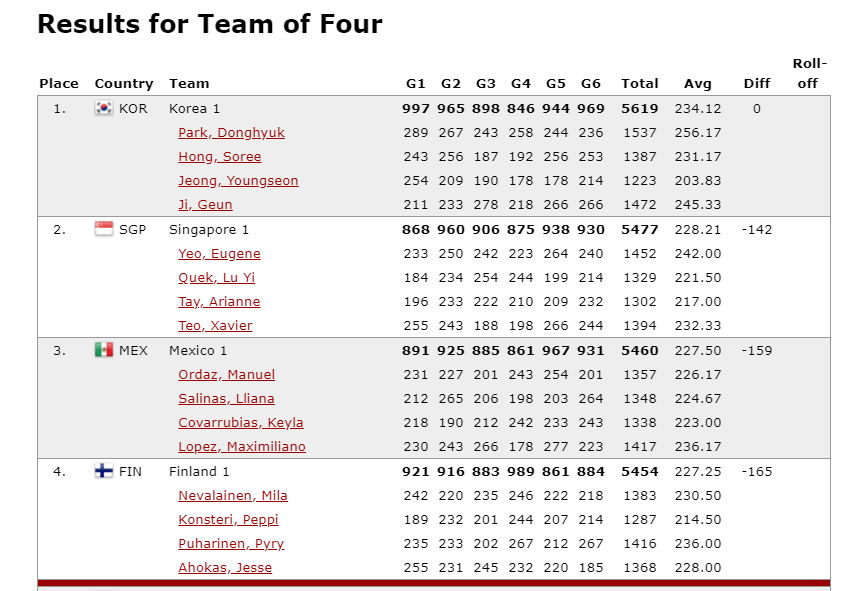The height and width of the screenshot is (591, 856).
Task: Select Teo, Xavier link
Action: [x=215, y=326]
